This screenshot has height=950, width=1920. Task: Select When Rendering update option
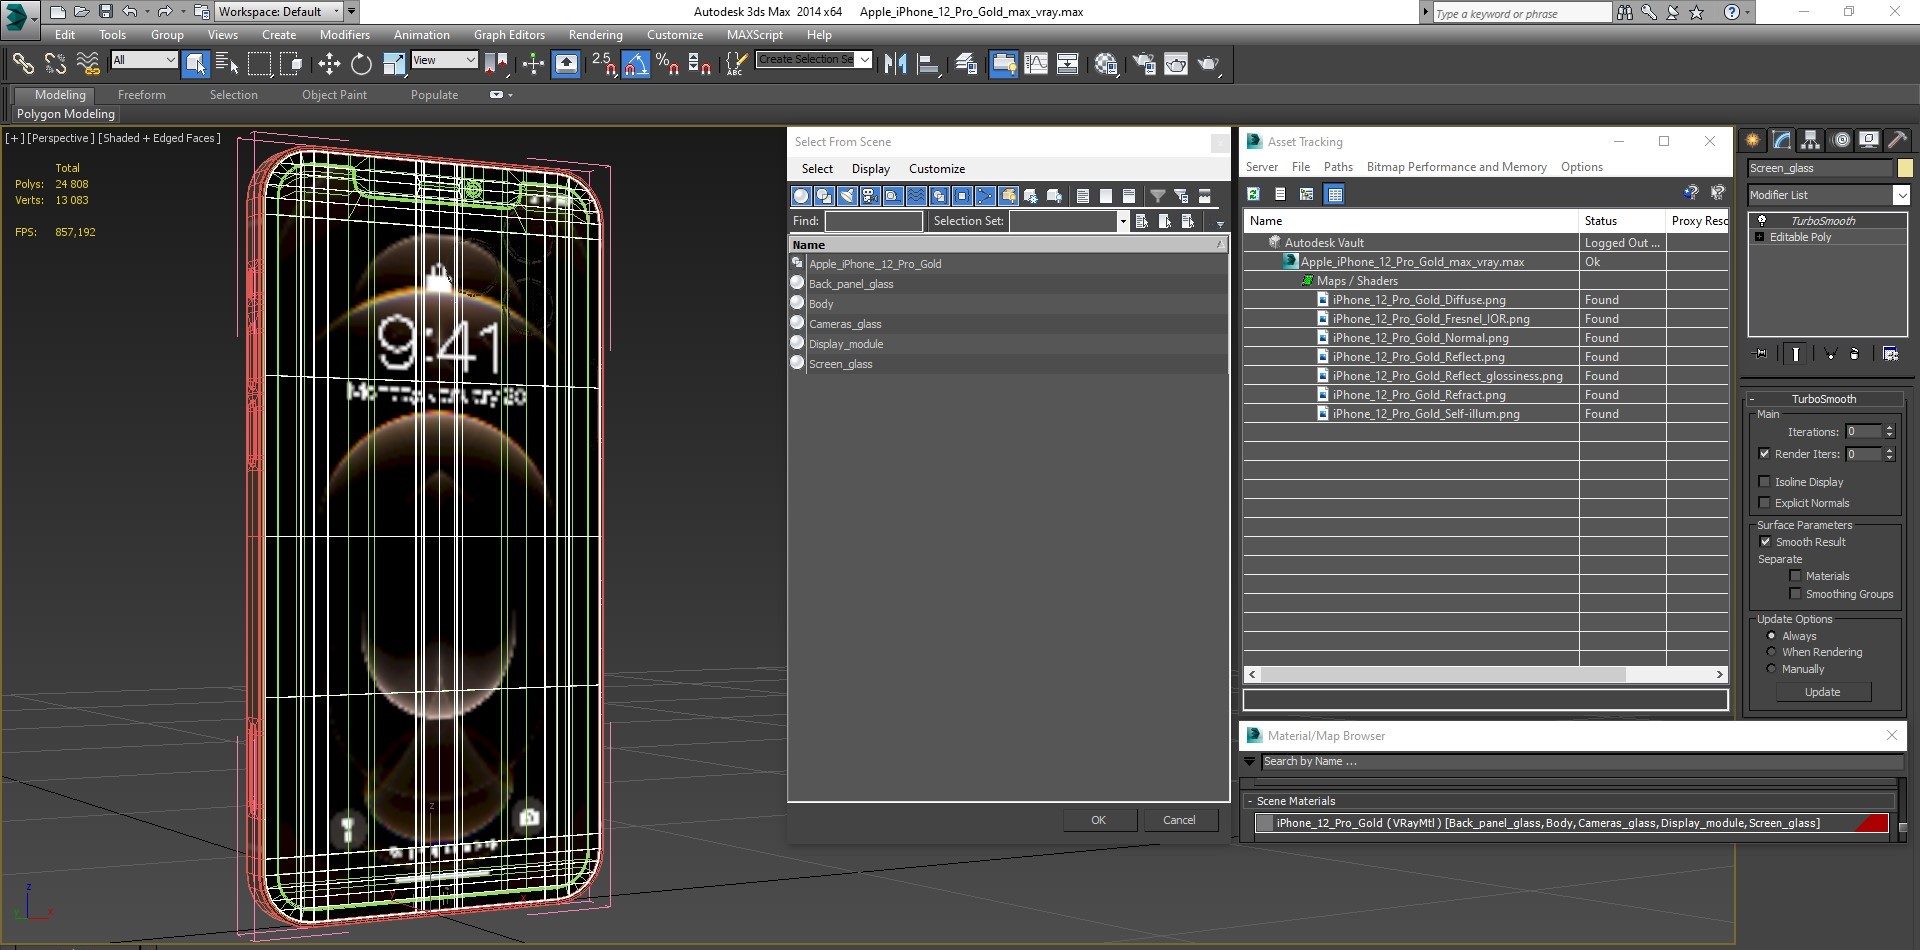tap(1771, 651)
